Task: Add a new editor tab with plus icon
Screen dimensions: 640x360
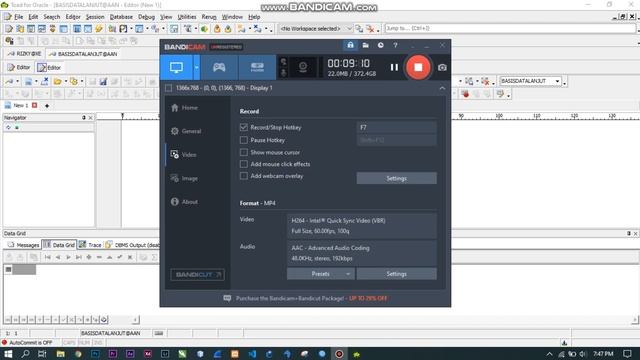Action: pos(47,106)
